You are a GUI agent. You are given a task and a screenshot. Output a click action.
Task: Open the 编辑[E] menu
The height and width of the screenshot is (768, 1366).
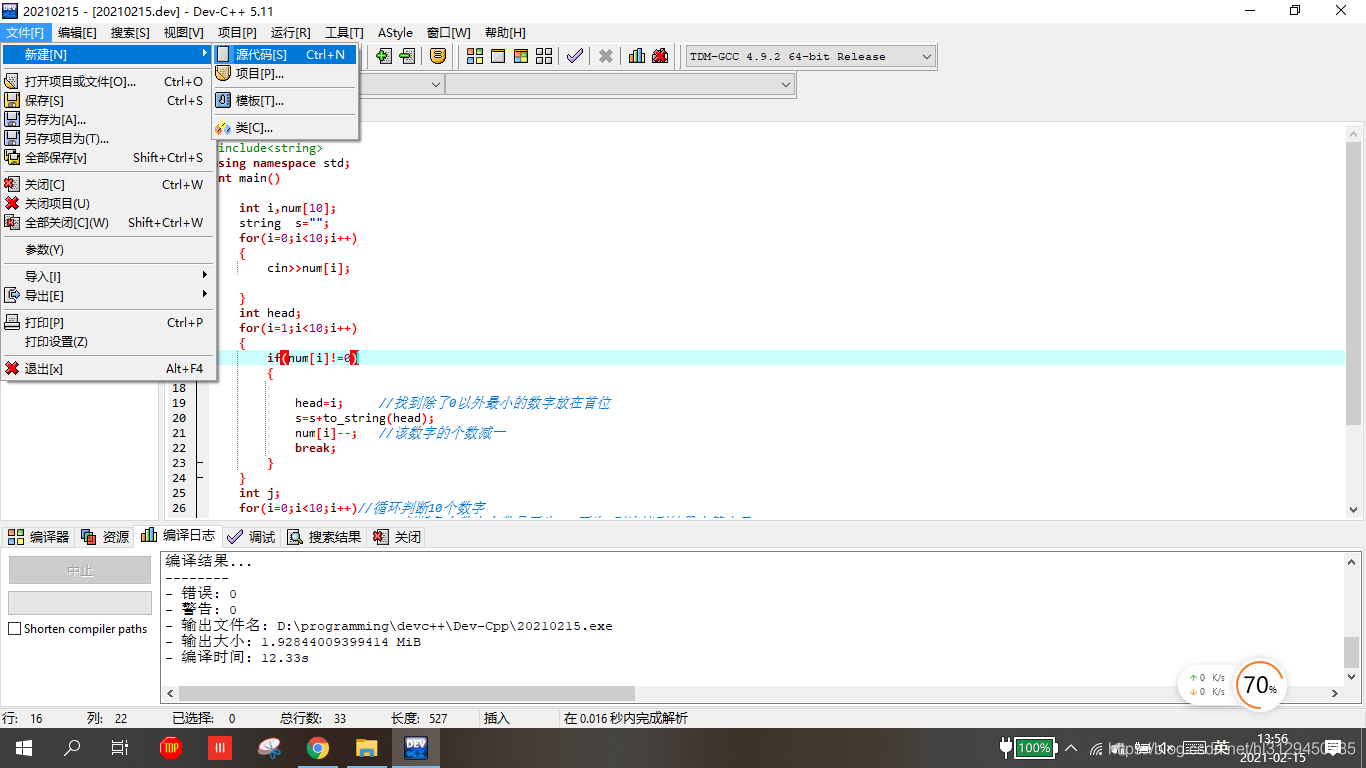(x=77, y=33)
